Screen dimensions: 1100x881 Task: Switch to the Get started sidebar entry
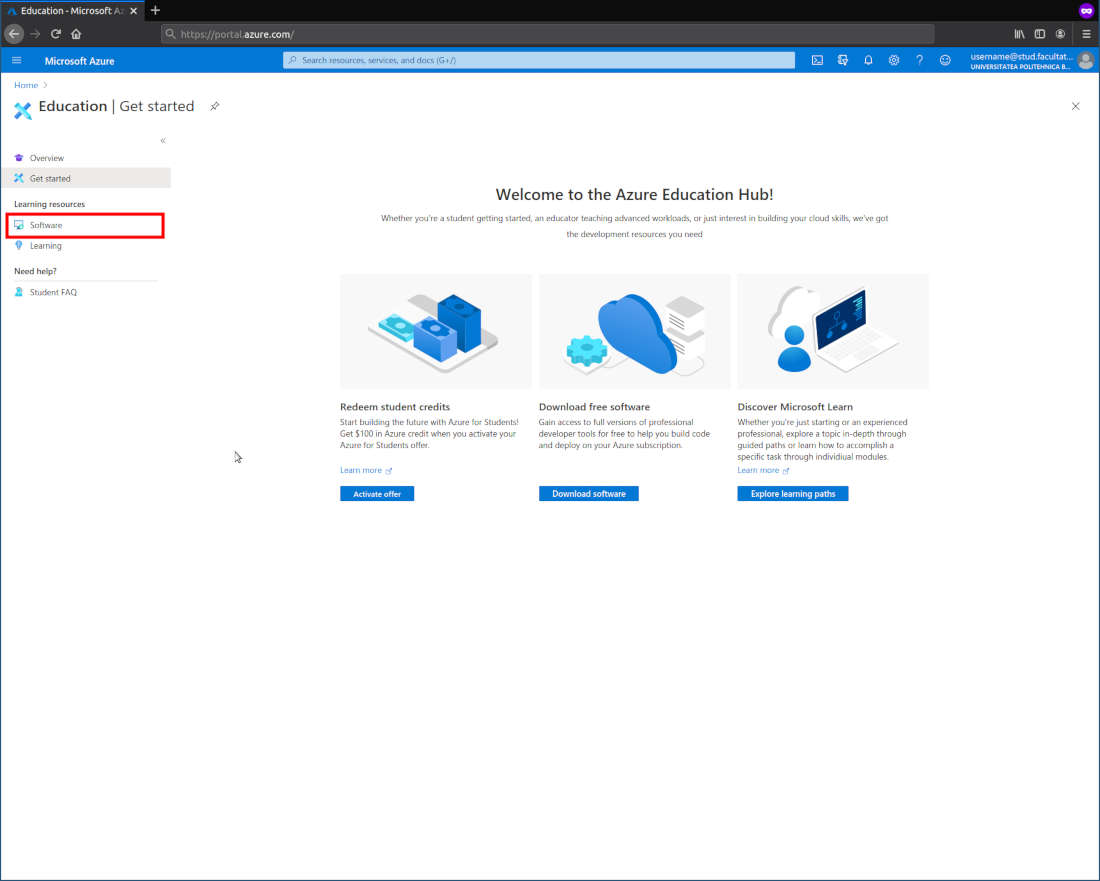(52, 177)
